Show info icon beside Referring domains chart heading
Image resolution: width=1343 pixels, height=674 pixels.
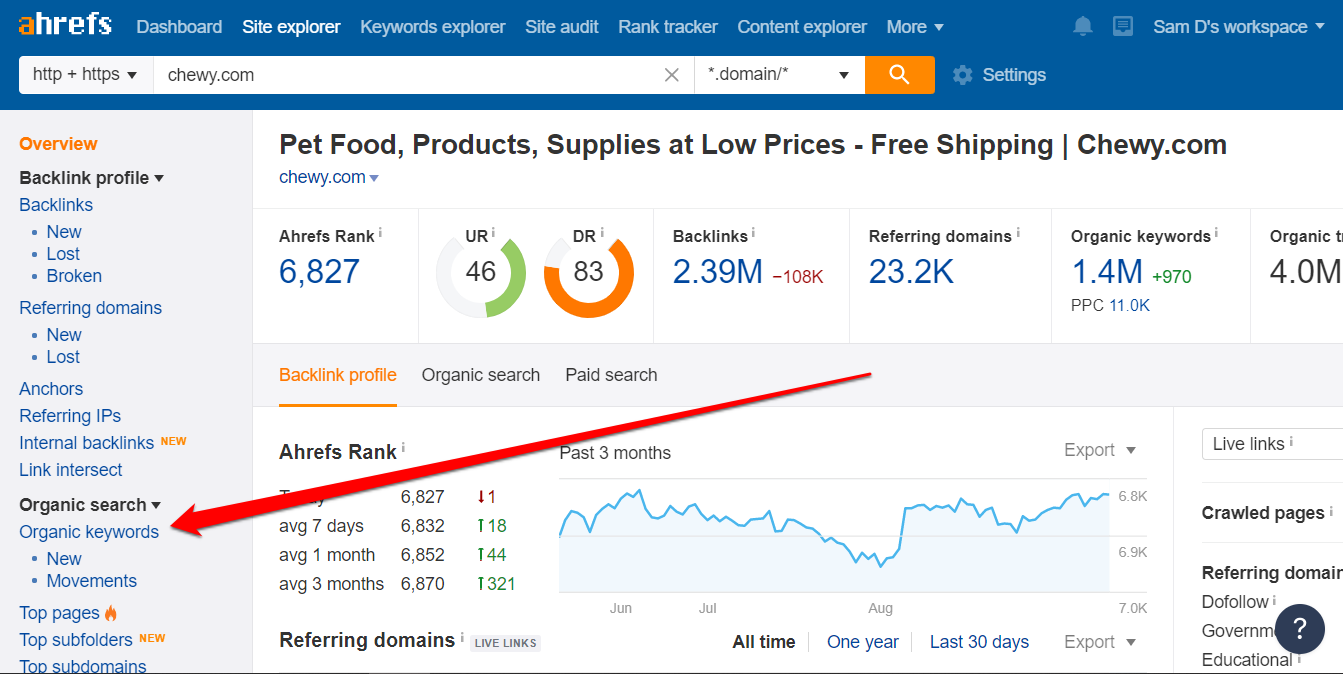coord(462,637)
